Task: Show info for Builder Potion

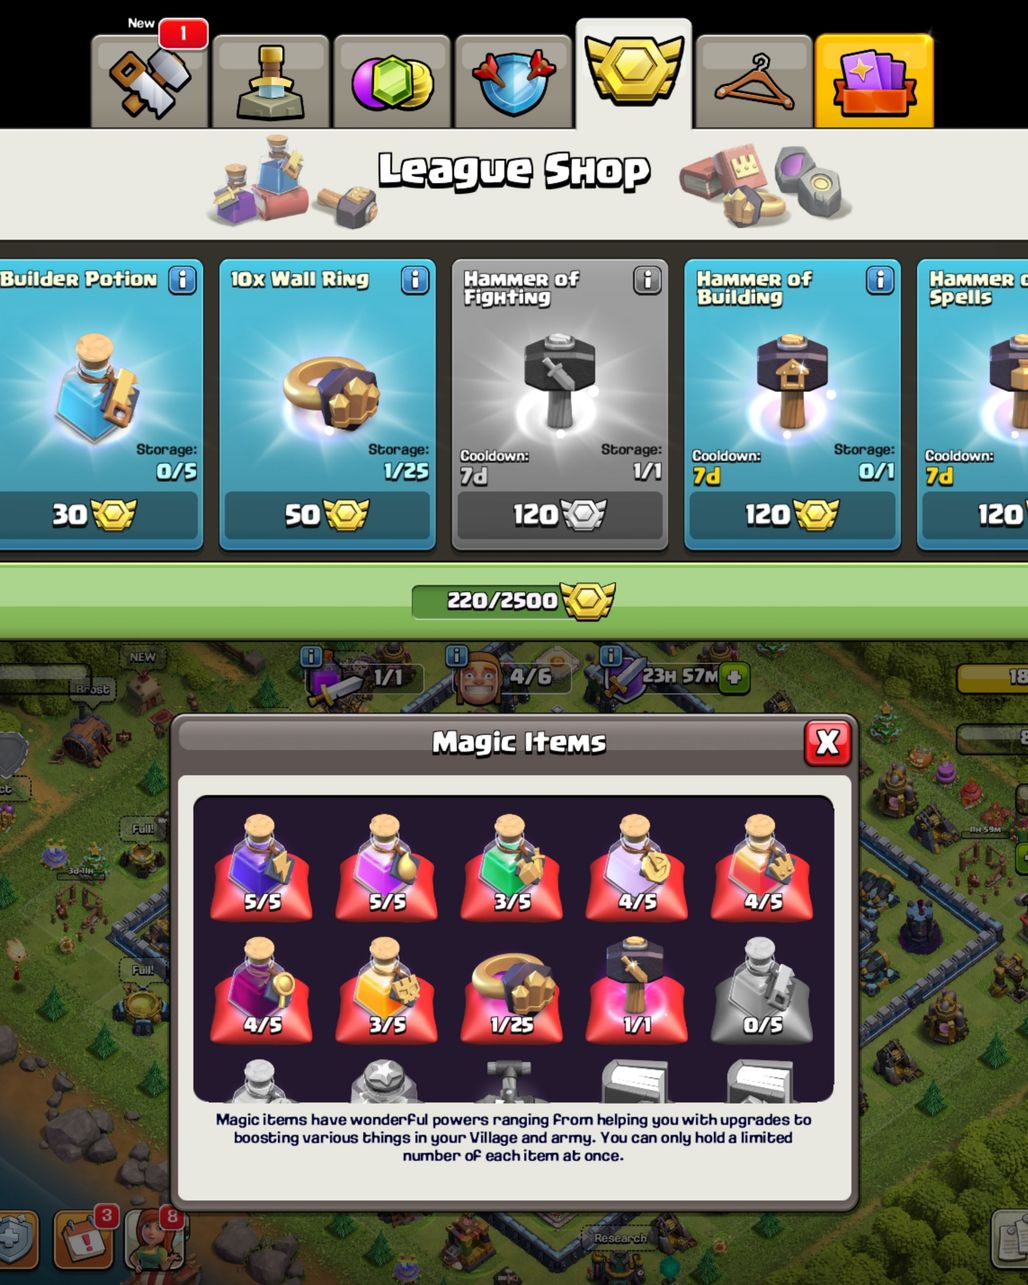Action: [x=182, y=280]
